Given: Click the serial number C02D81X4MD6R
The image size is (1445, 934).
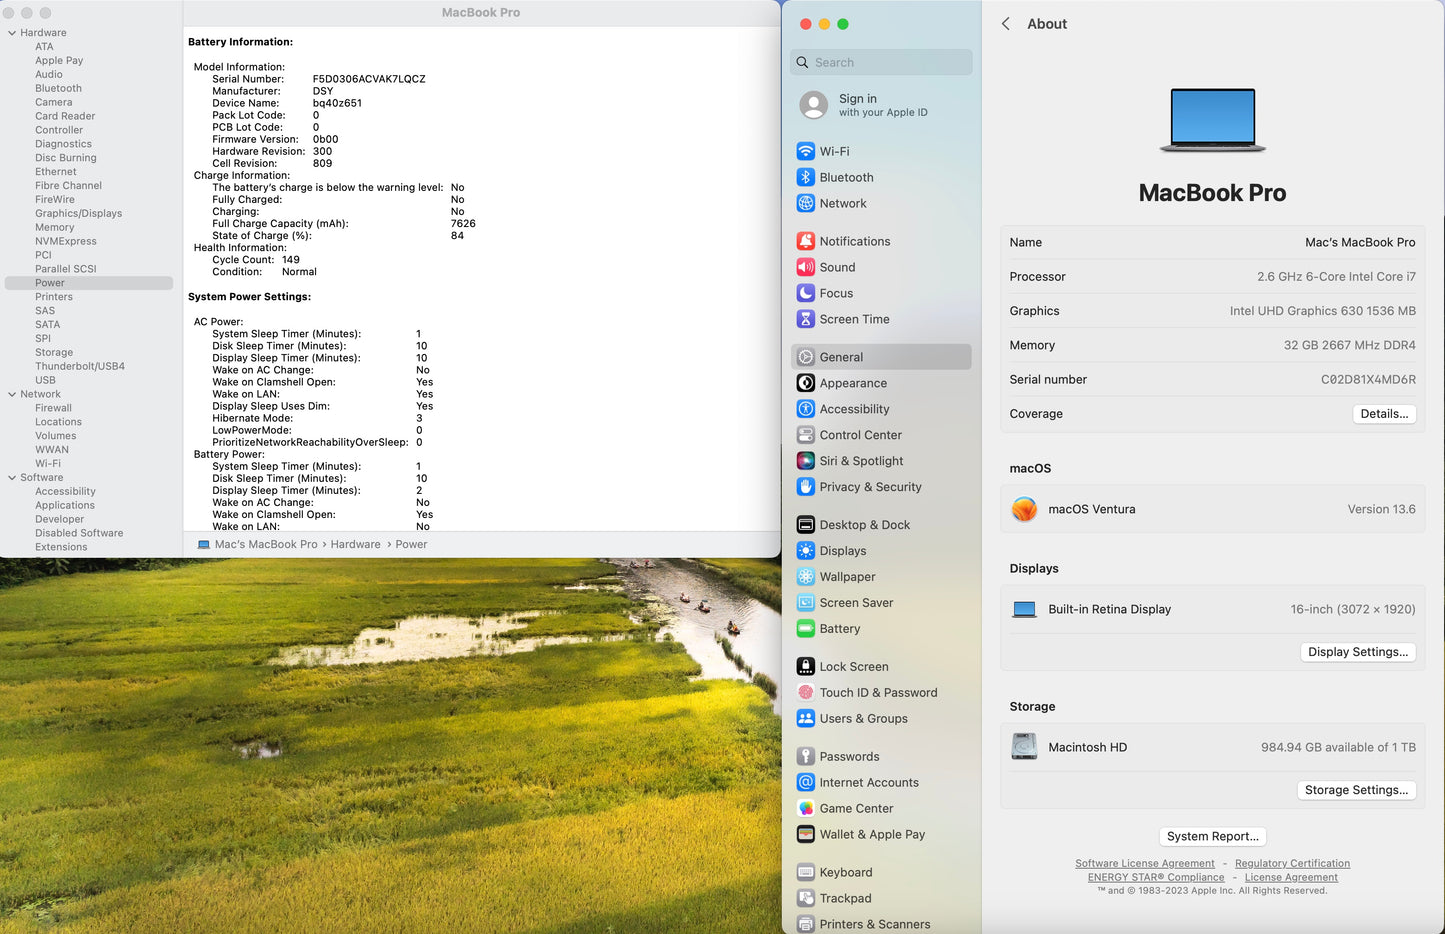Looking at the screenshot, I should click(1368, 380).
